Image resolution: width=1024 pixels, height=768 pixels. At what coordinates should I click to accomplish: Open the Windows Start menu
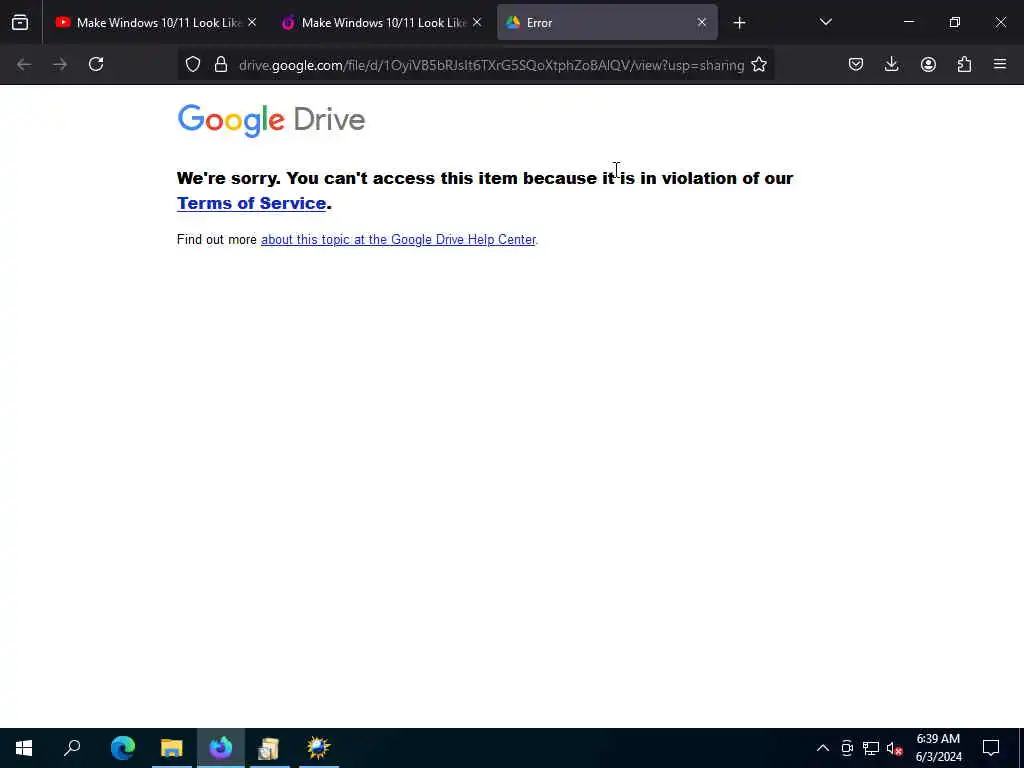pos(24,748)
